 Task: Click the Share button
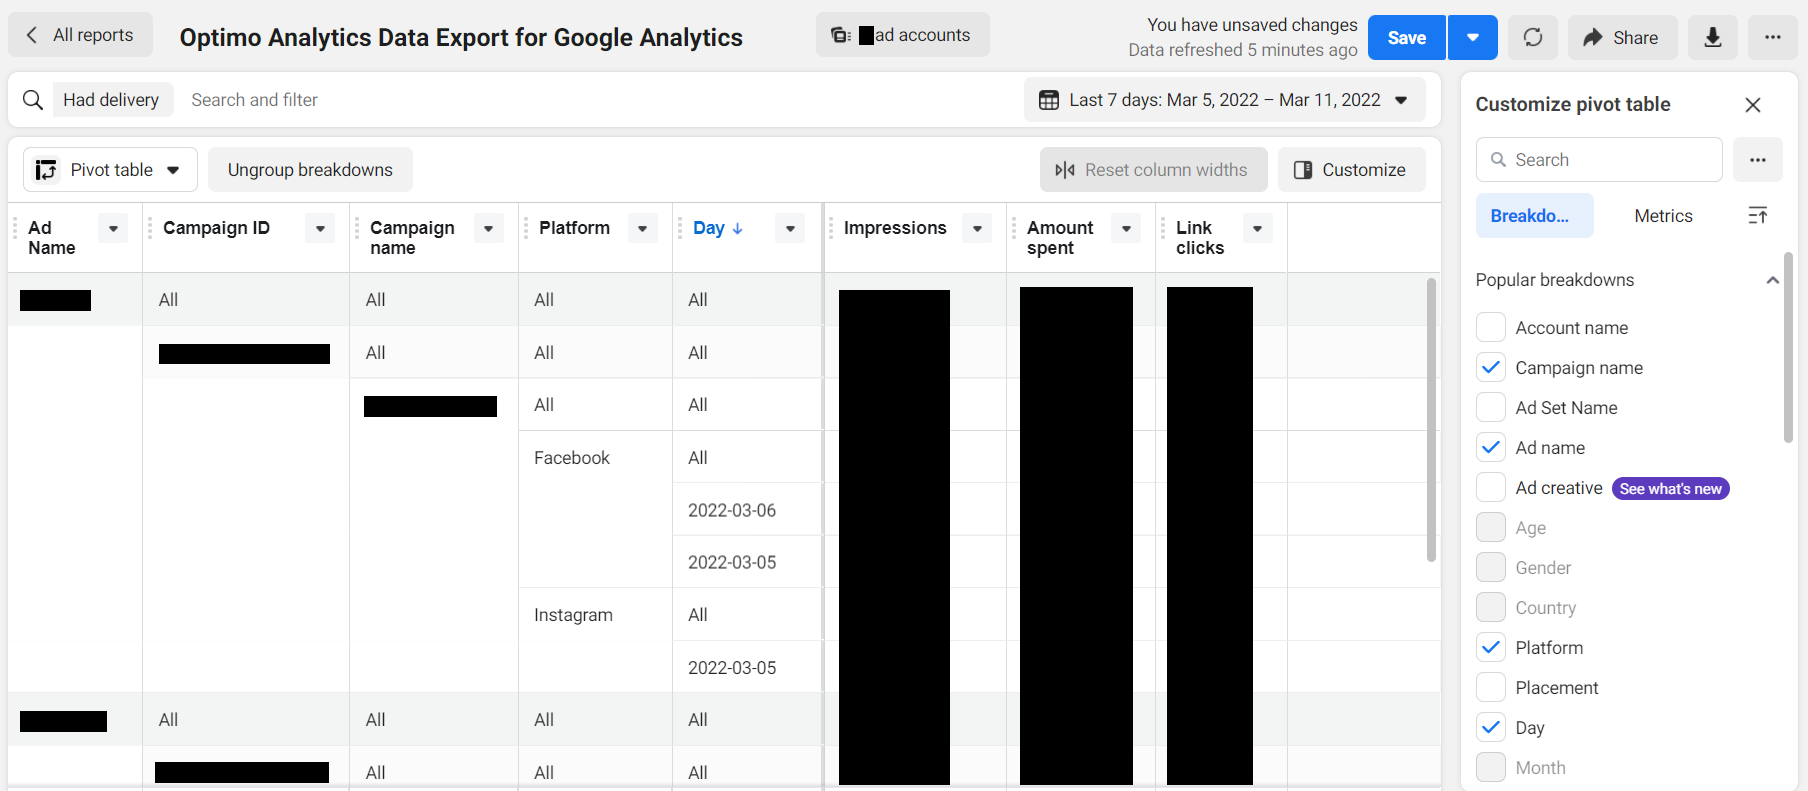[1621, 37]
